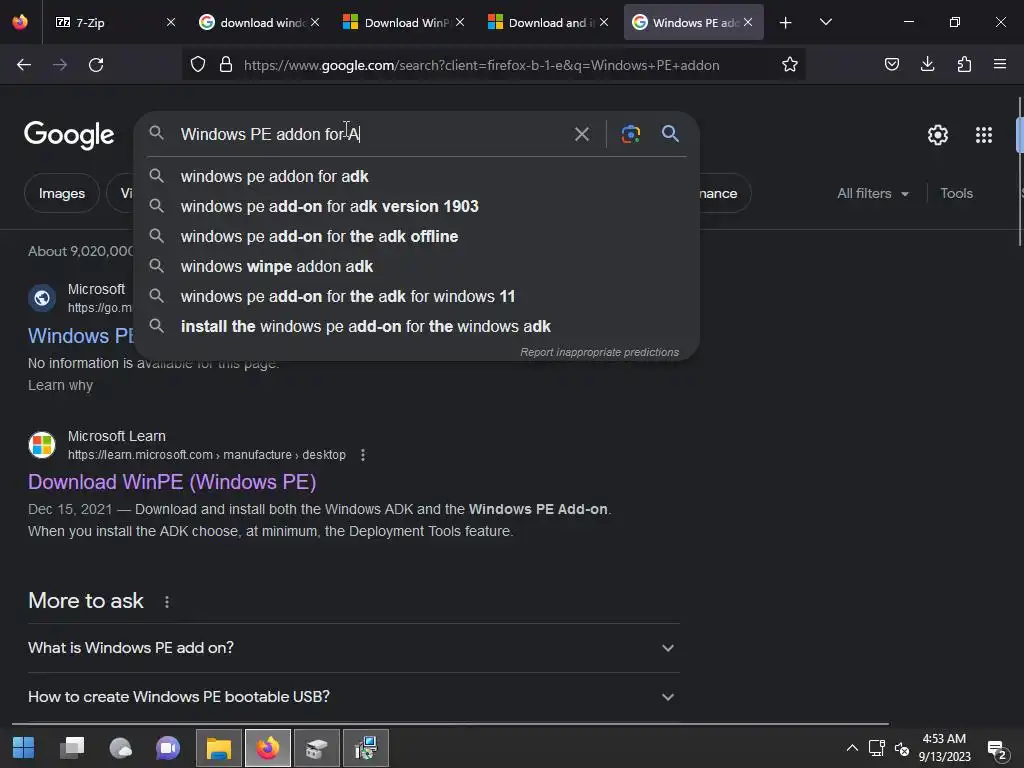1024x768 pixels.
Task: Click the site lock padlock icon
Action: (x=226, y=65)
